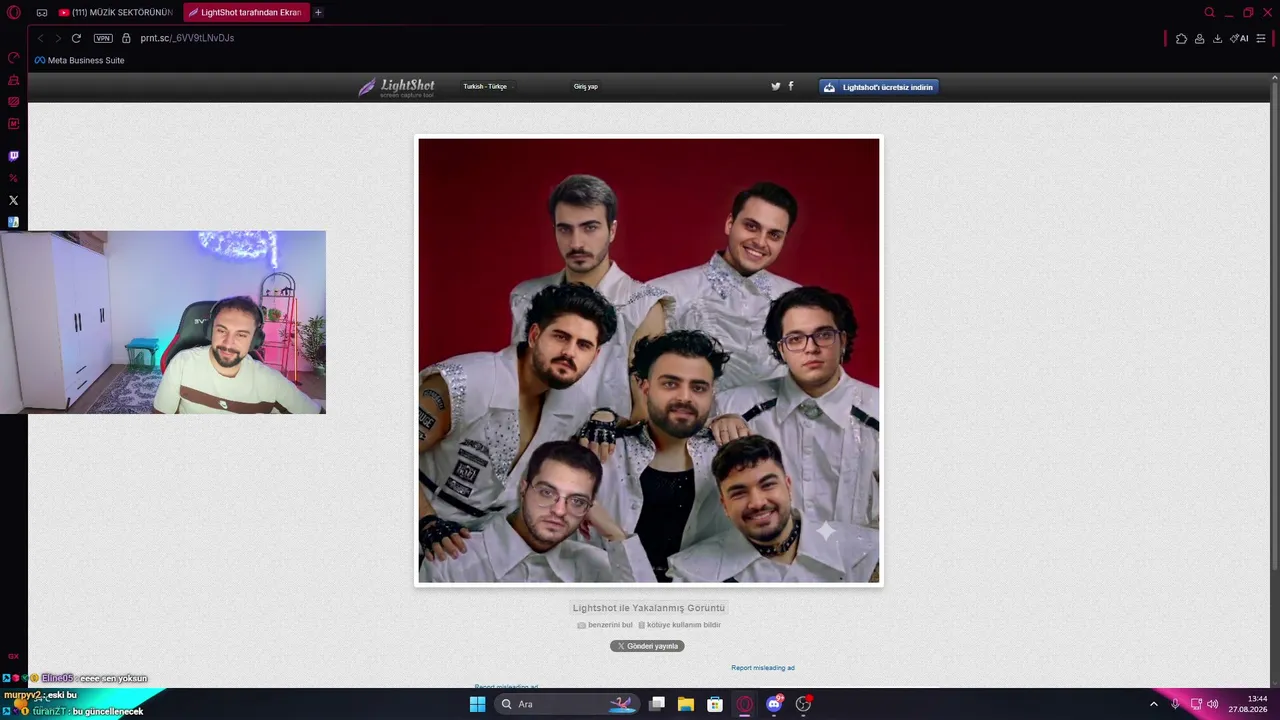Image resolution: width=1280 pixels, height=720 pixels.
Task: Focus the prnt.sc address bar field
Action: [x=640, y=38]
